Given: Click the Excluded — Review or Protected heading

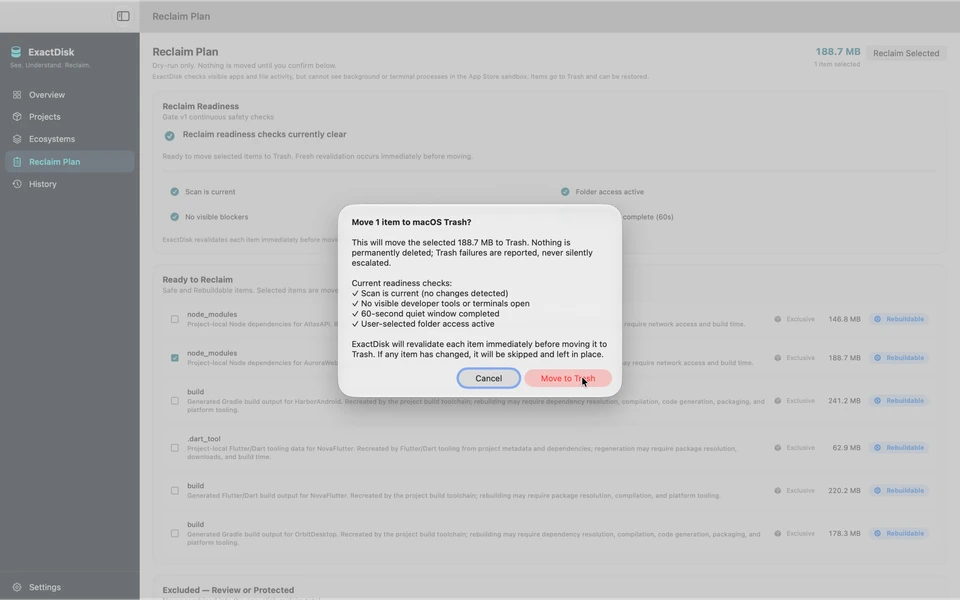Looking at the screenshot, I should (x=228, y=590).
